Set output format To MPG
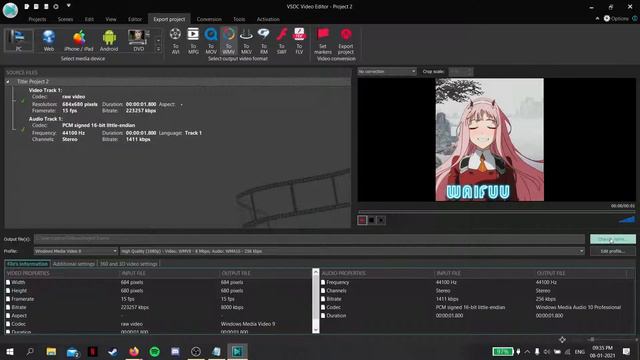640x360 pixels. (193, 41)
